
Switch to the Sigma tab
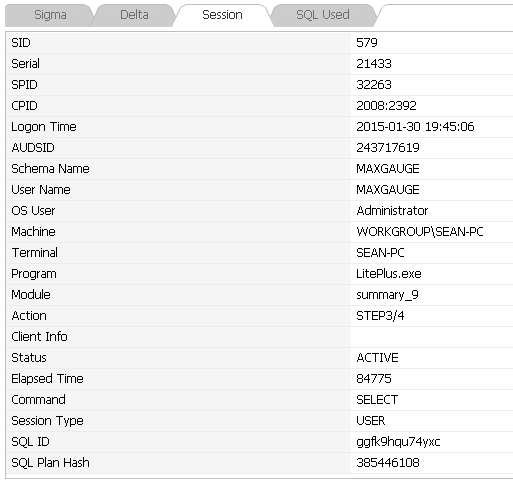pyautogui.click(x=50, y=15)
